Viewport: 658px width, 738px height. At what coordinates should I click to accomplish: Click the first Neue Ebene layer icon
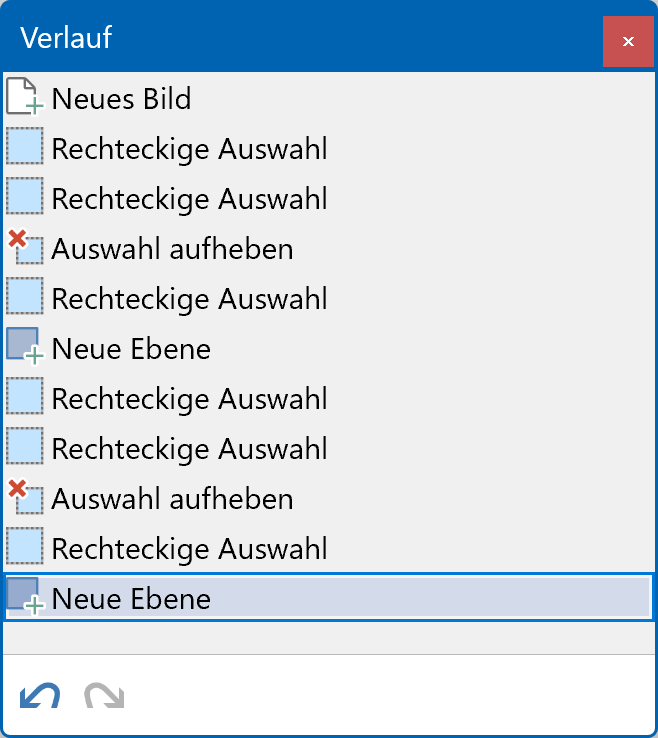[24, 346]
